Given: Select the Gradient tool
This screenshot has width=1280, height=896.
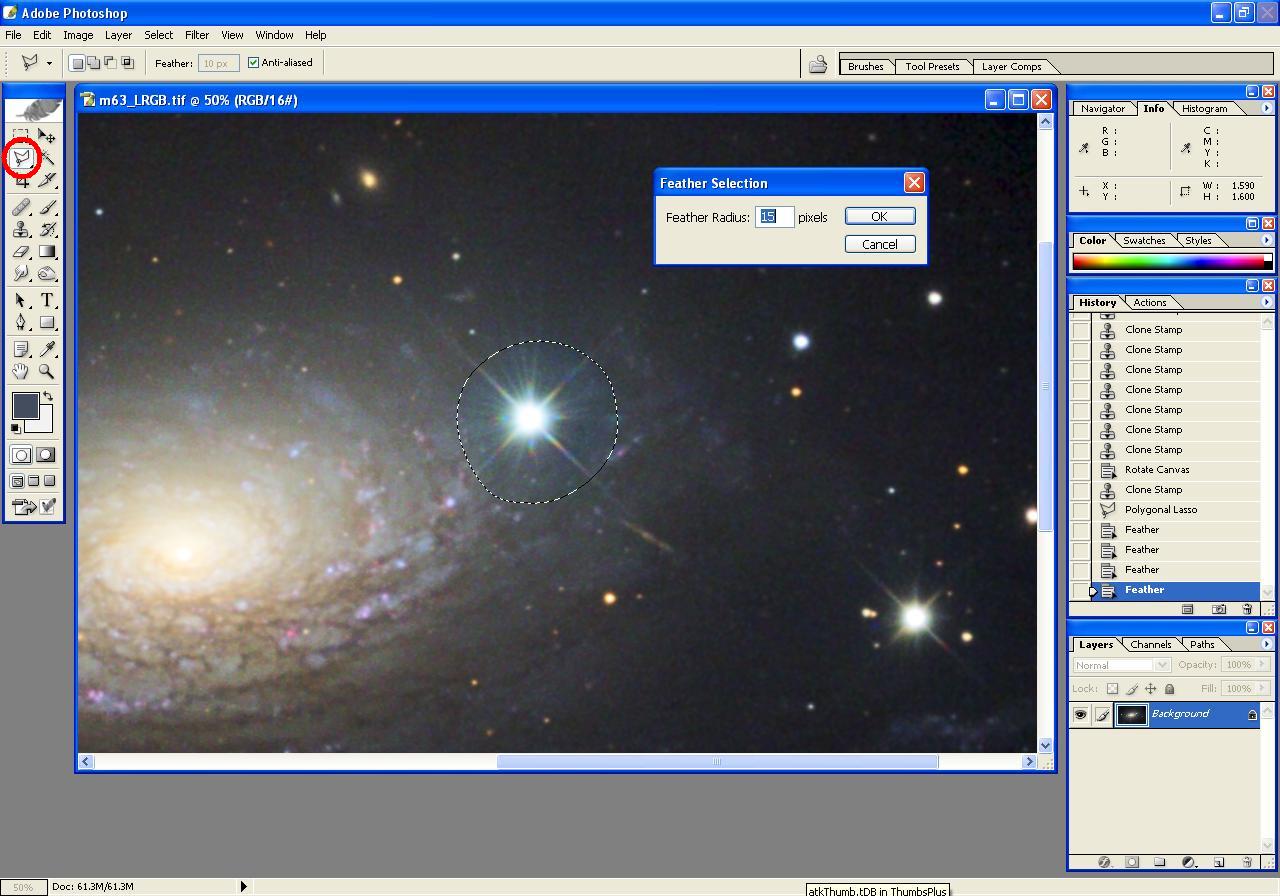Looking at the screenshot, I should click(47, 253).
